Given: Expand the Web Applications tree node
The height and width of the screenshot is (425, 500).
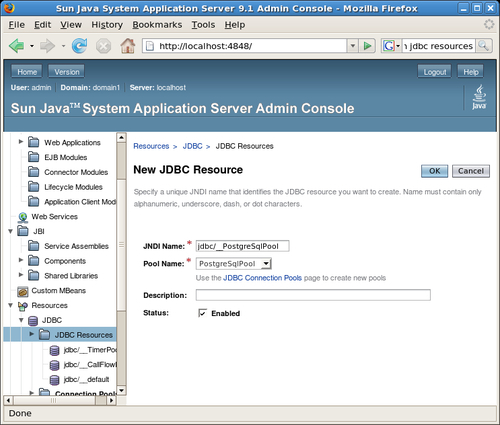Looking at the screenshot, I should (21, 142).
